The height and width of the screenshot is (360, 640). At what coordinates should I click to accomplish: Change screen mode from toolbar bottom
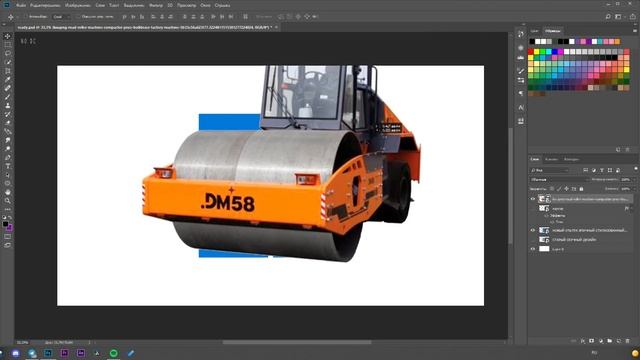[x=7, y=245]
